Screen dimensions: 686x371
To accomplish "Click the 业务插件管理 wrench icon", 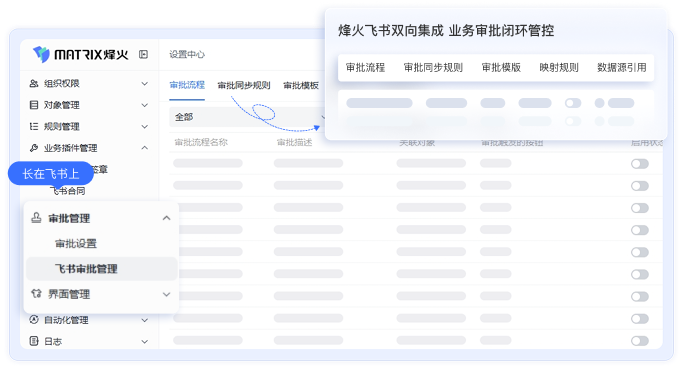I will (x=34, y=148).
